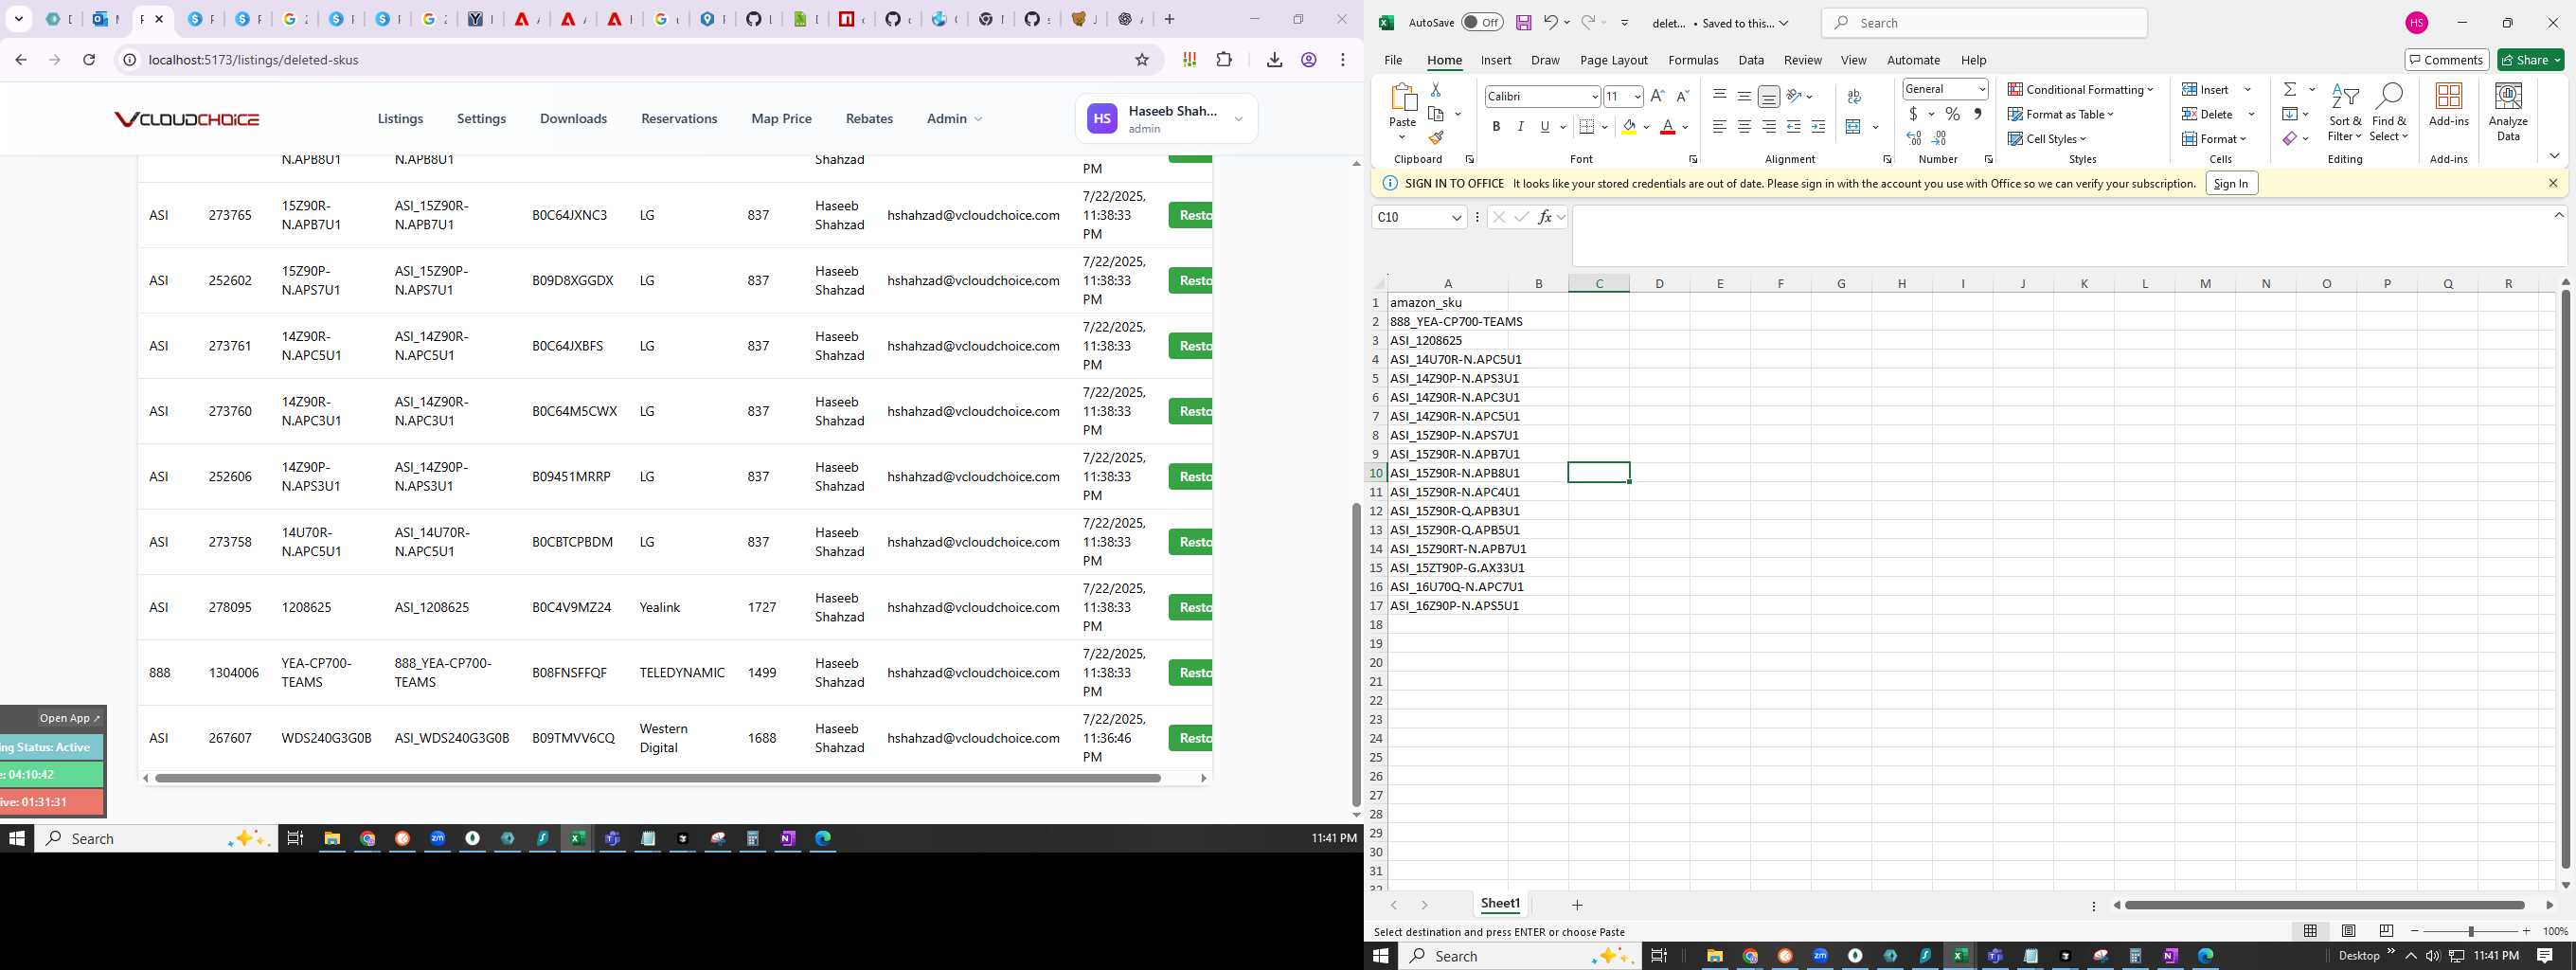Click the Decrease Decimal icon

[1940, 139]
